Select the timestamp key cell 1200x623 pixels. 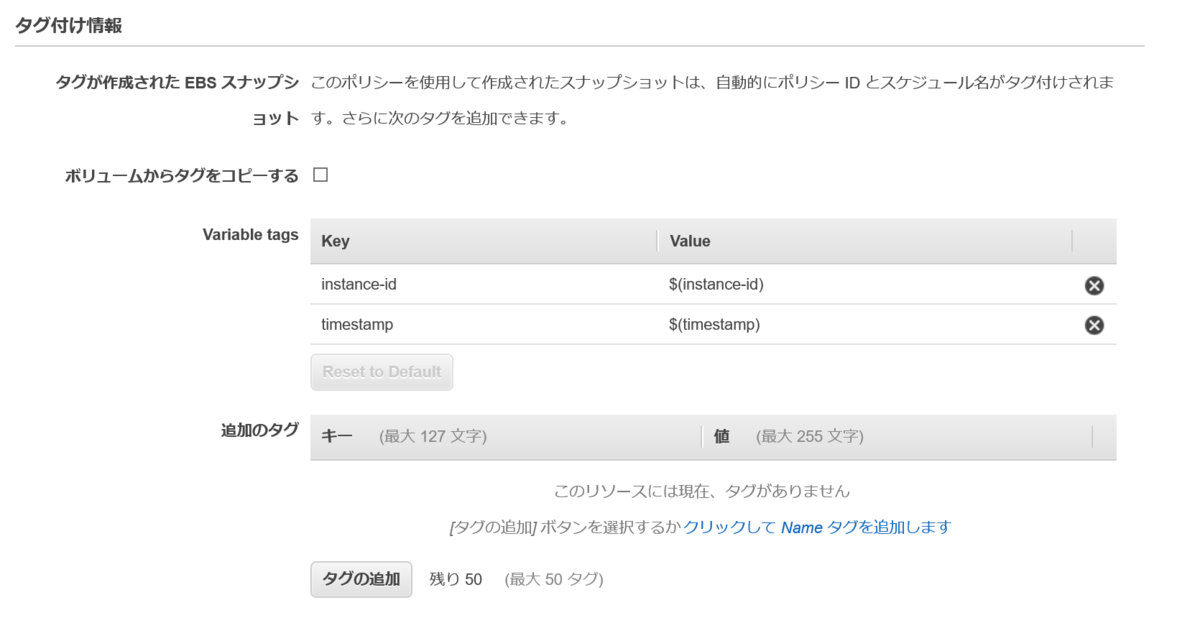[358, 324]
